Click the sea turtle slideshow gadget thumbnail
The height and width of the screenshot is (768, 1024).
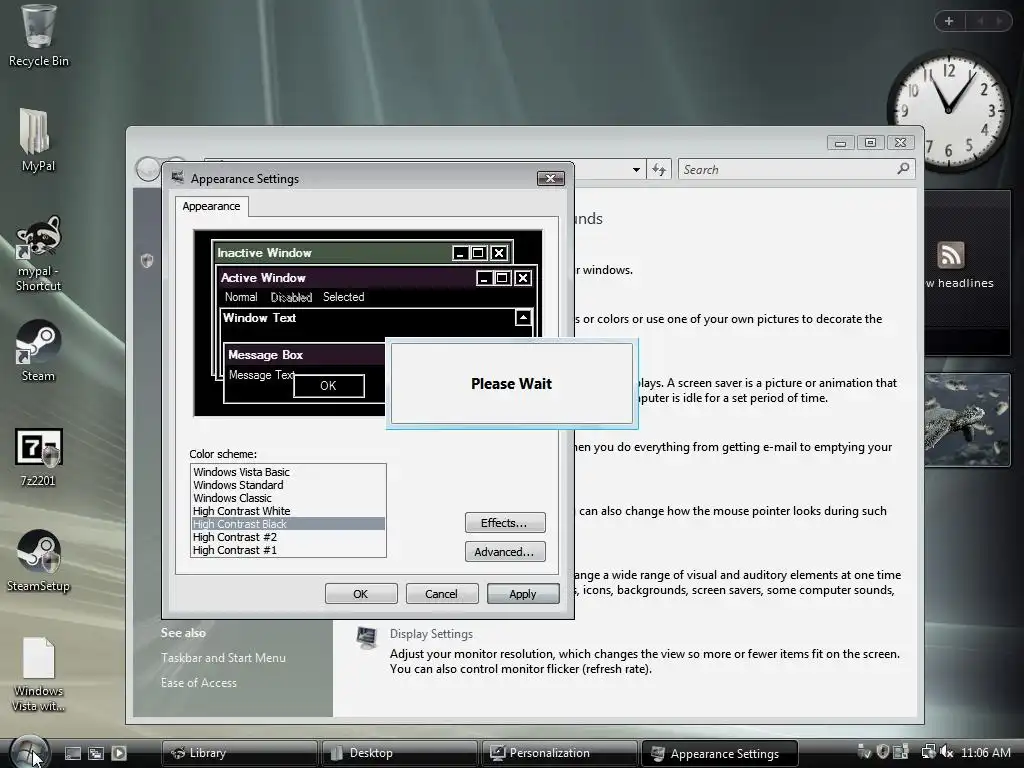point(968,419)
